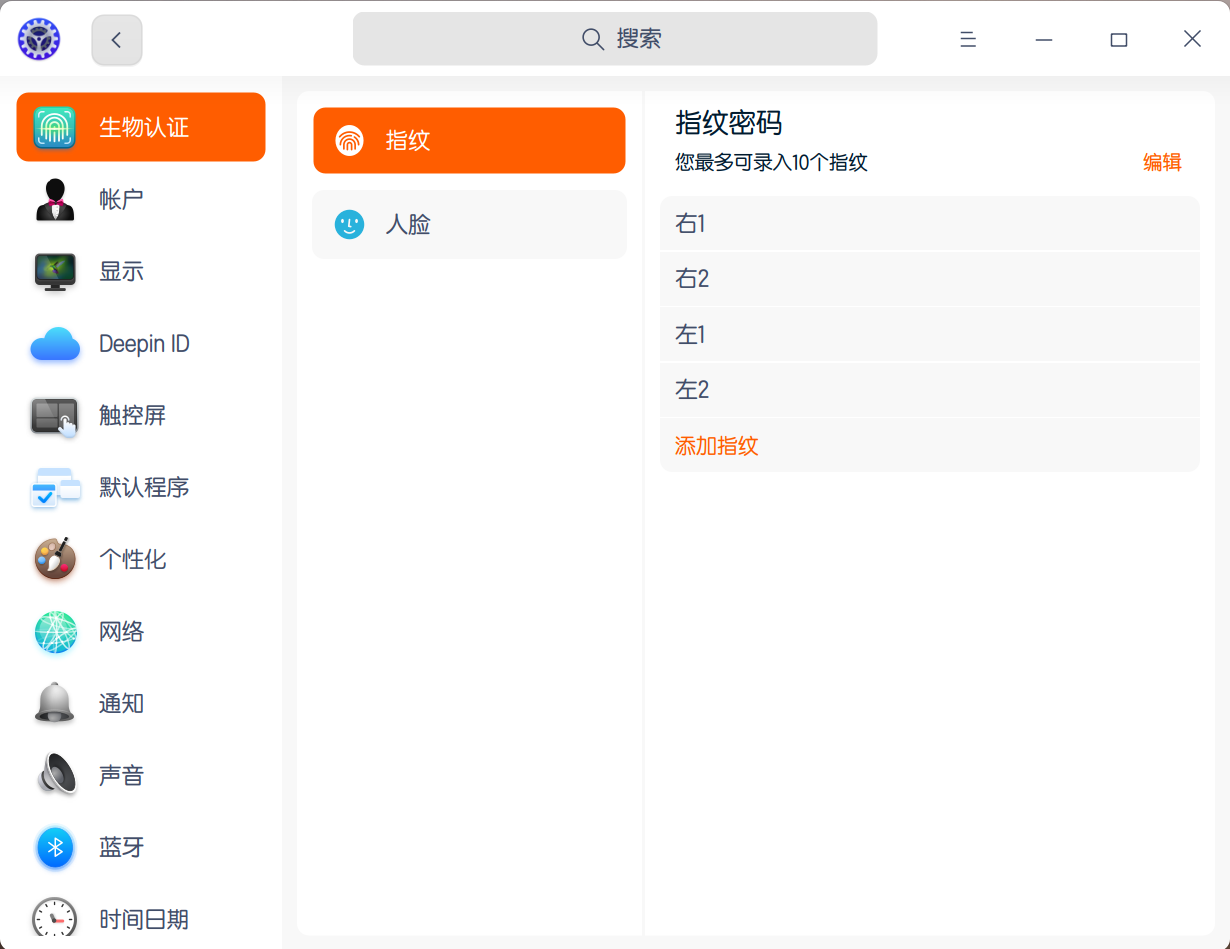Open Display (显示) monitor icon
Viewport: 1230px width, 949px height.
click(55, 271)
